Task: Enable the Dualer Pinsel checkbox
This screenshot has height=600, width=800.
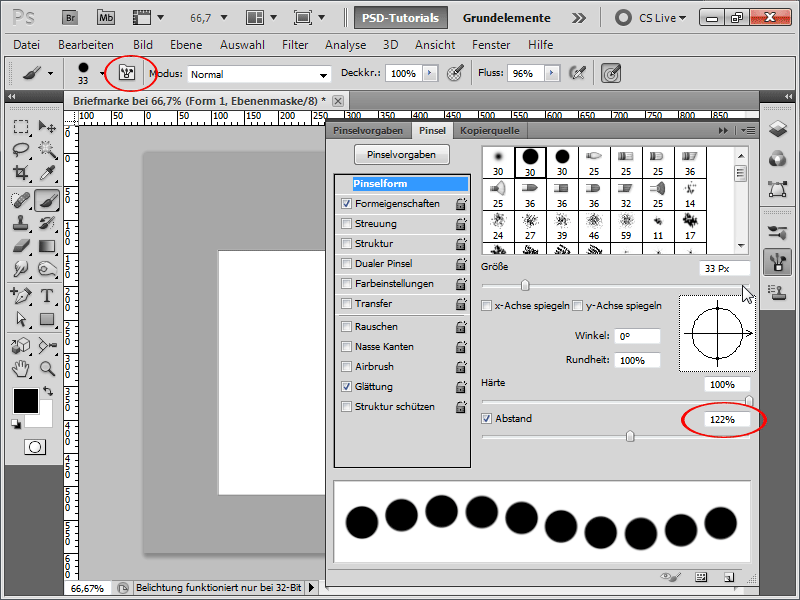Action: [346, 263]
